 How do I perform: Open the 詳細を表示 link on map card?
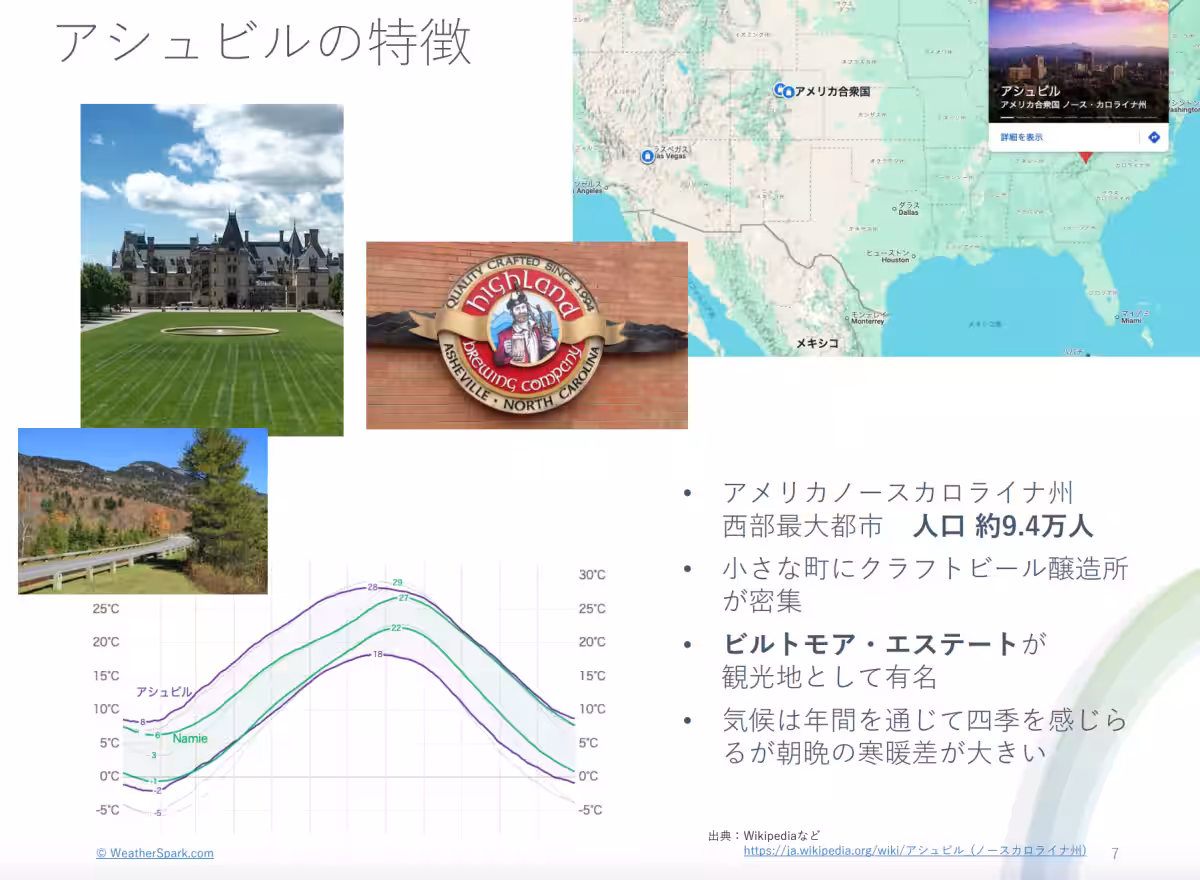[1021, 137]
